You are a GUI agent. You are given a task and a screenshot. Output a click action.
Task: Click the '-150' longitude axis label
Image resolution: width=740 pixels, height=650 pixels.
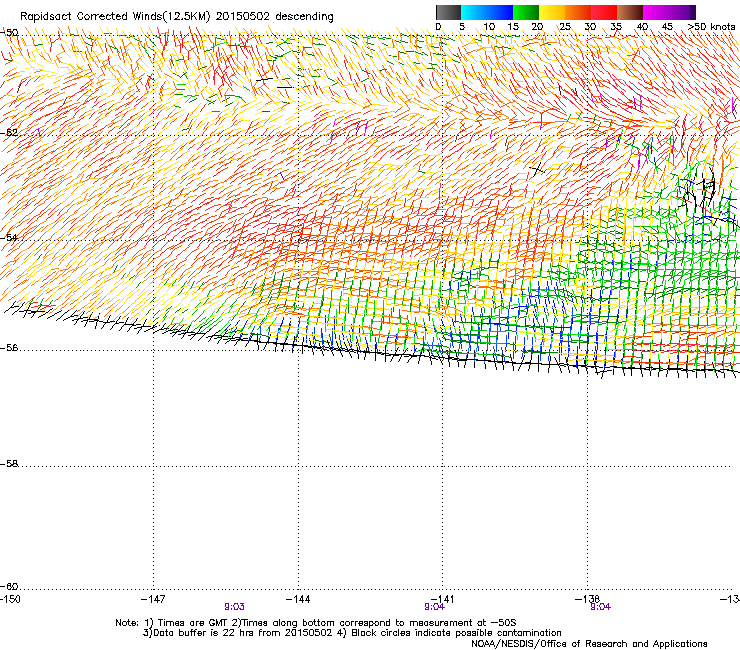(10, 599)
